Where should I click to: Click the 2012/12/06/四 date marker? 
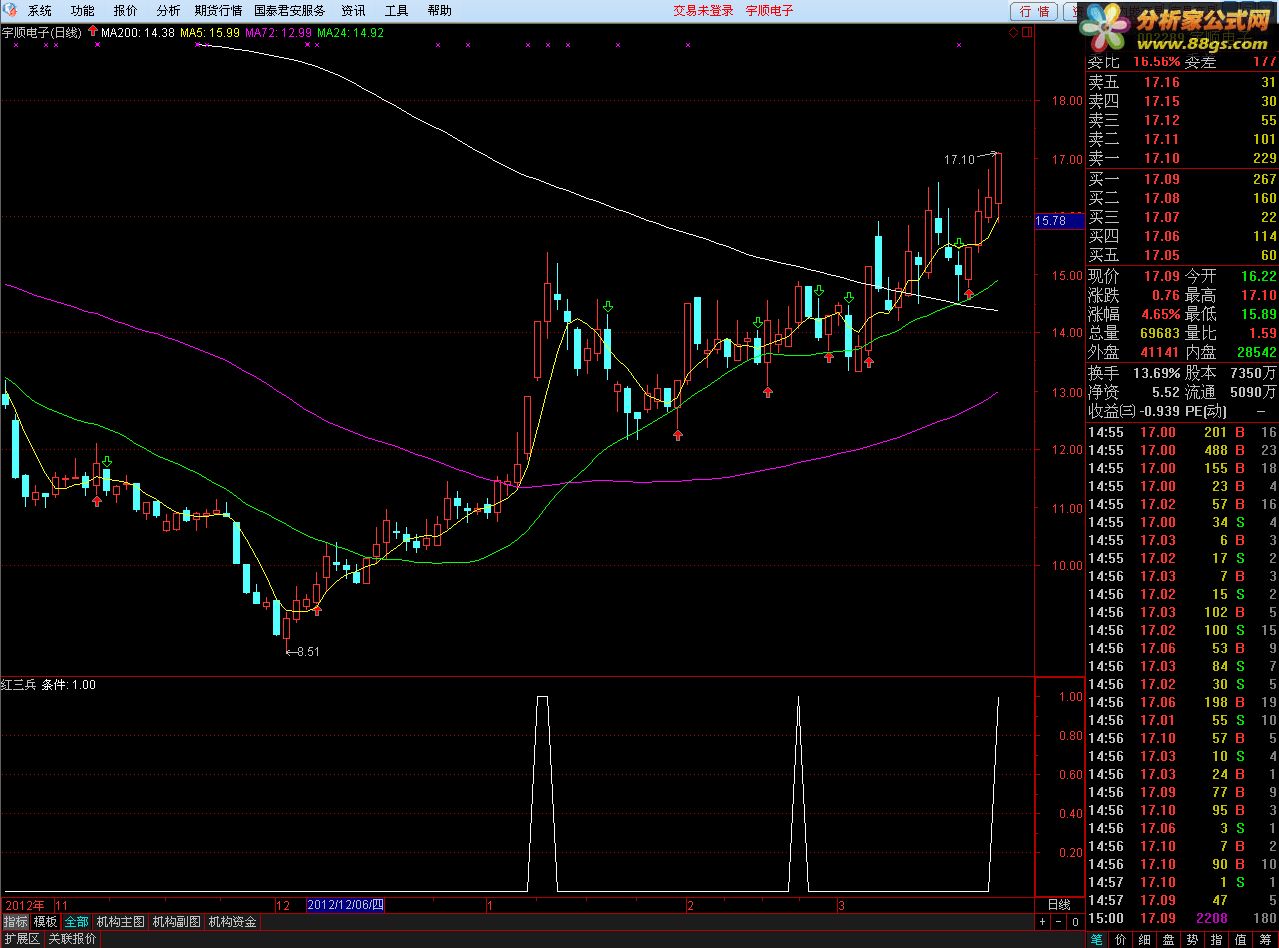345,905
